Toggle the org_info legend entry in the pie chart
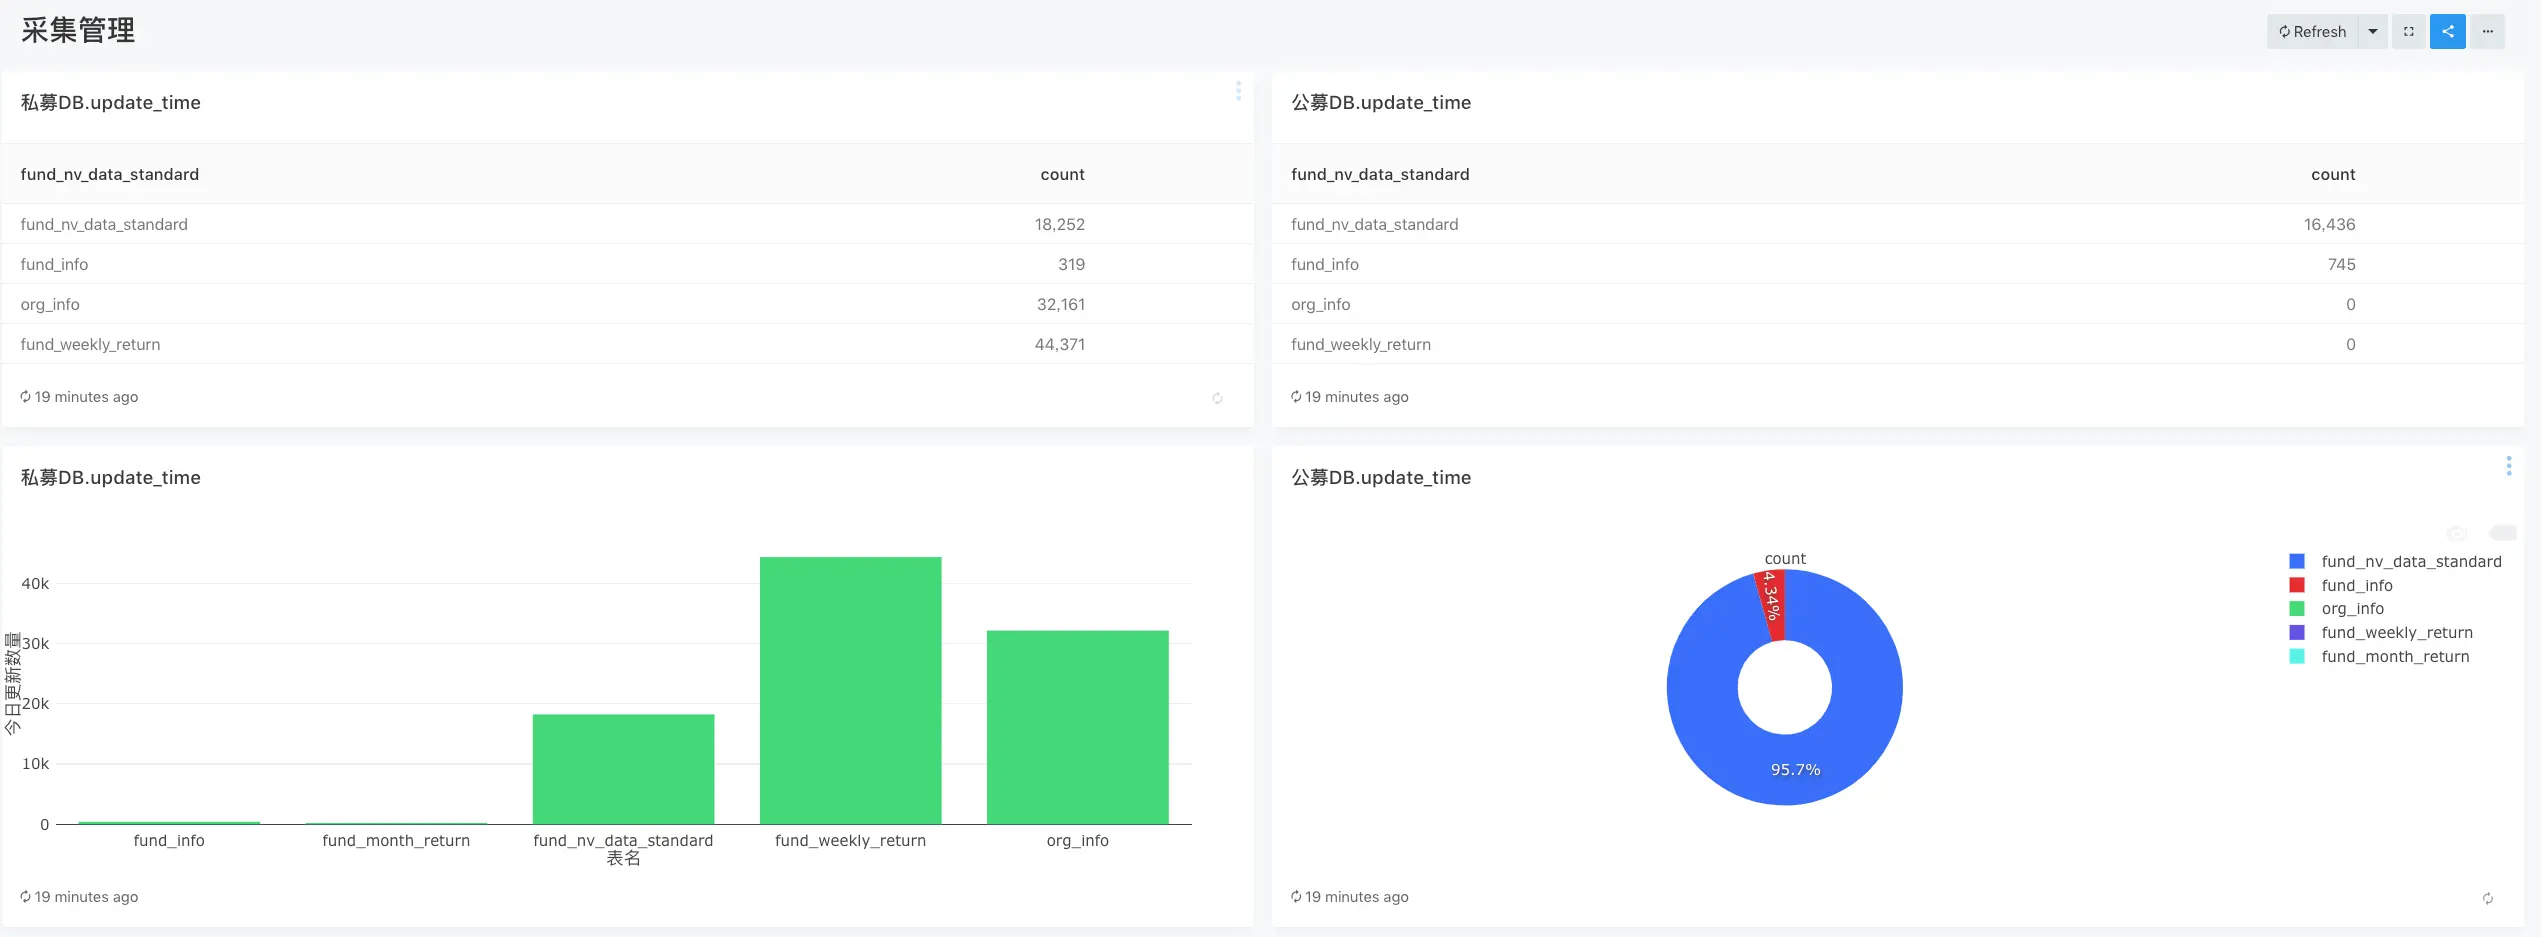 [x=2337, y=608]
